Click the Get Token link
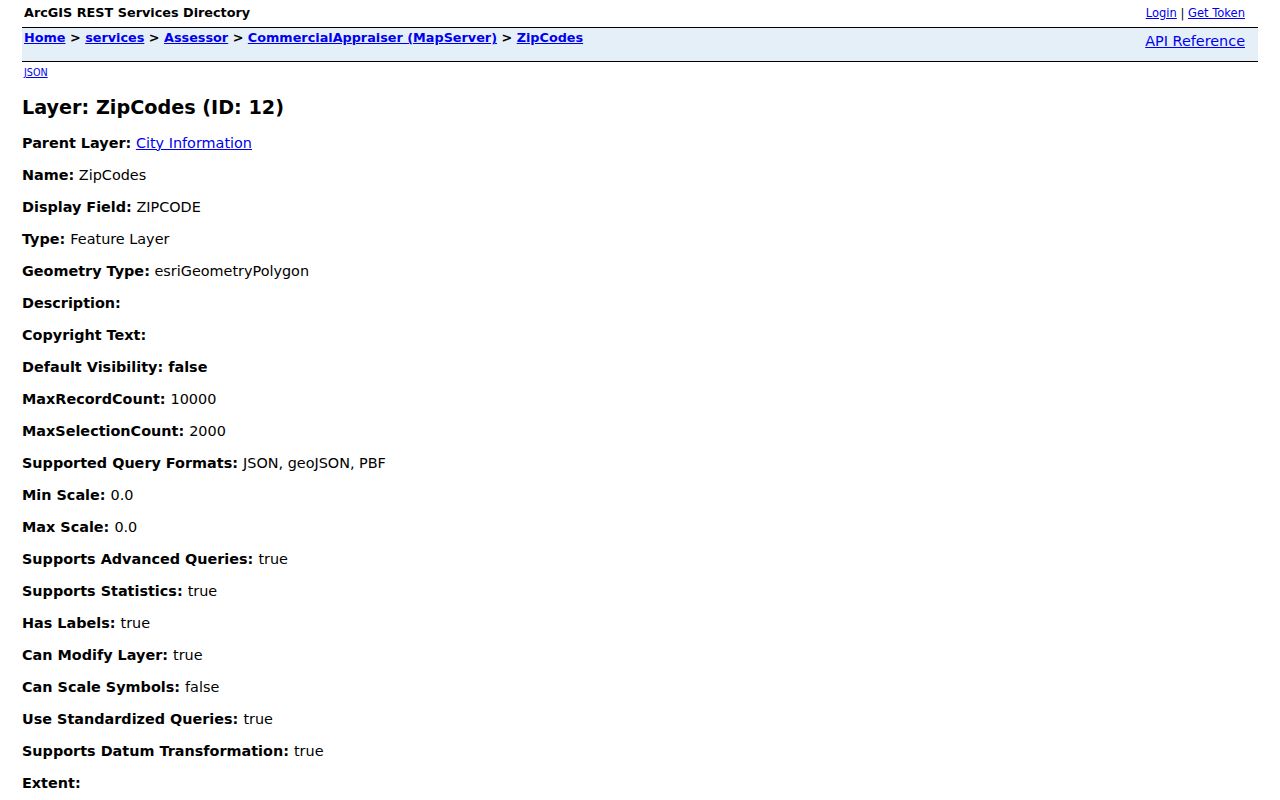Viewport: 1280px width, 800px height. (x=1216, y=13)
